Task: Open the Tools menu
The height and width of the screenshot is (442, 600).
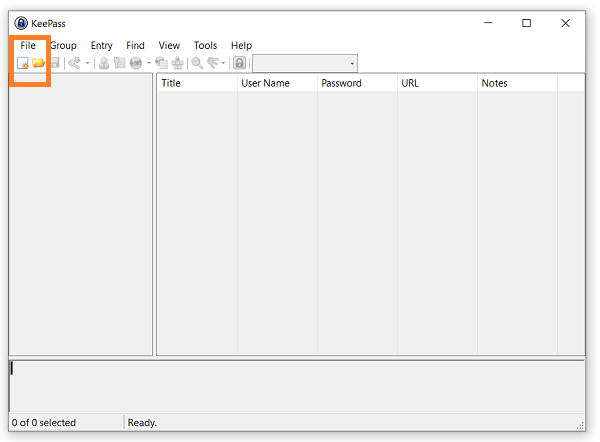Action: click(x=205, y=46)
